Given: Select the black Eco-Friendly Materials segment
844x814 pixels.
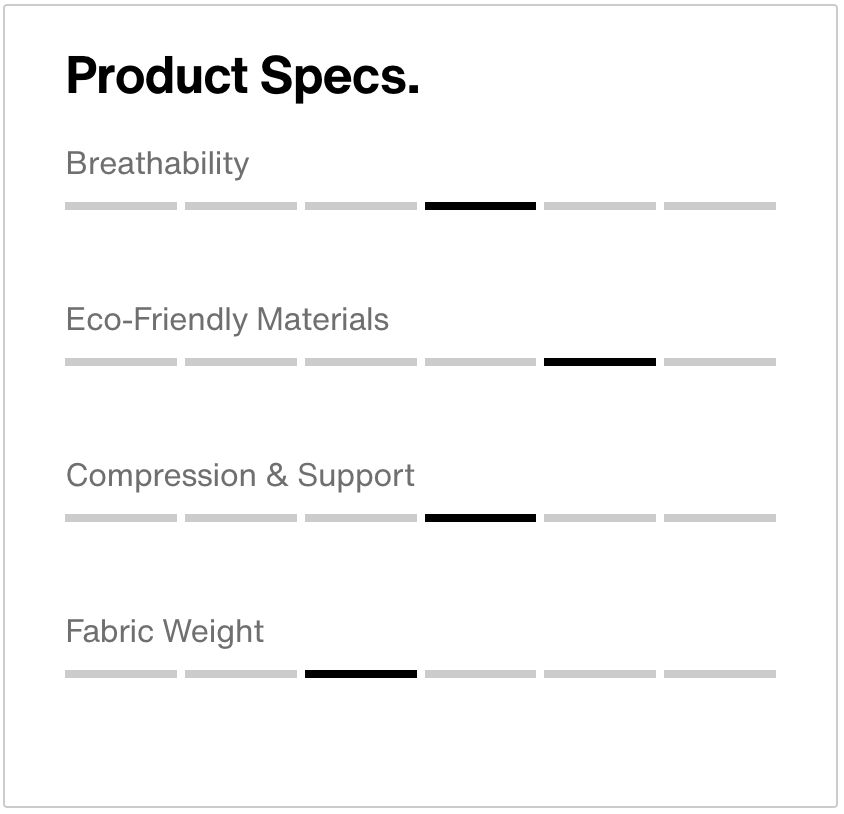Looking at the screenshot, I should coord(600,362).
